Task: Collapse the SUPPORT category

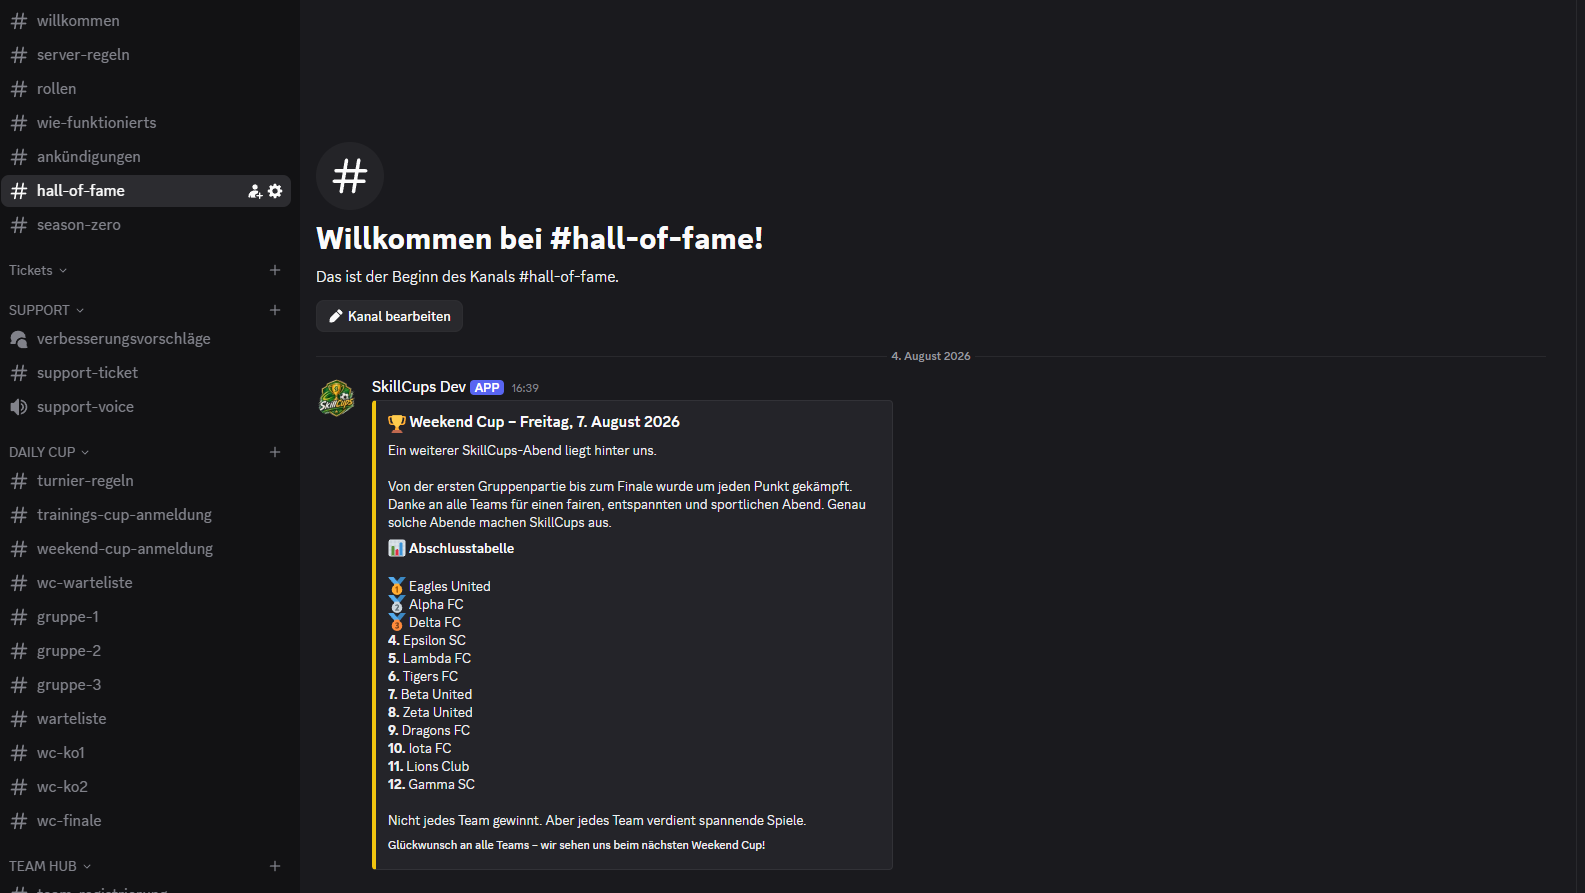Action: (46, 310)
